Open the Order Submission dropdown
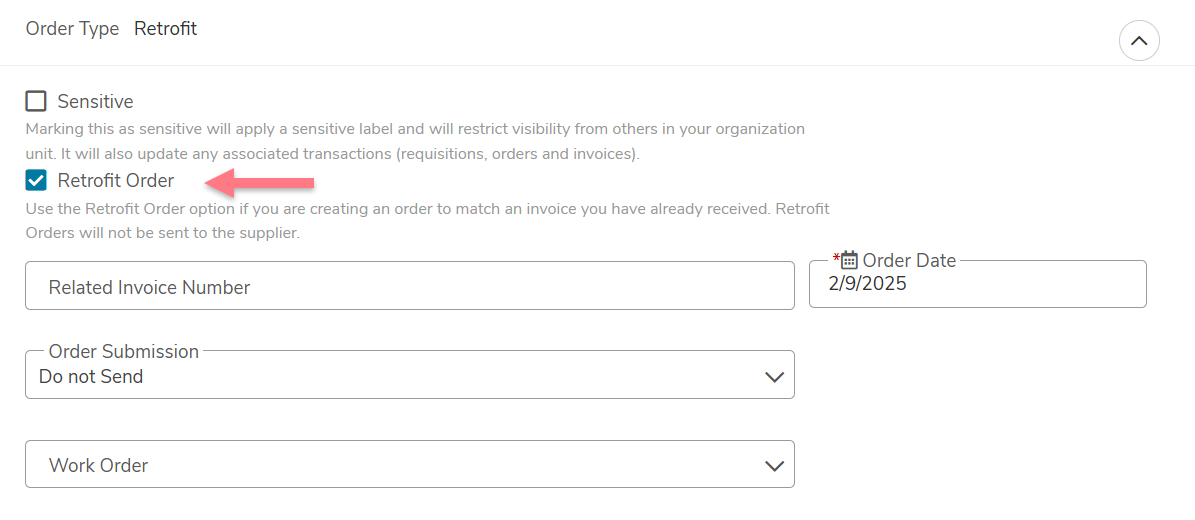 410,374
